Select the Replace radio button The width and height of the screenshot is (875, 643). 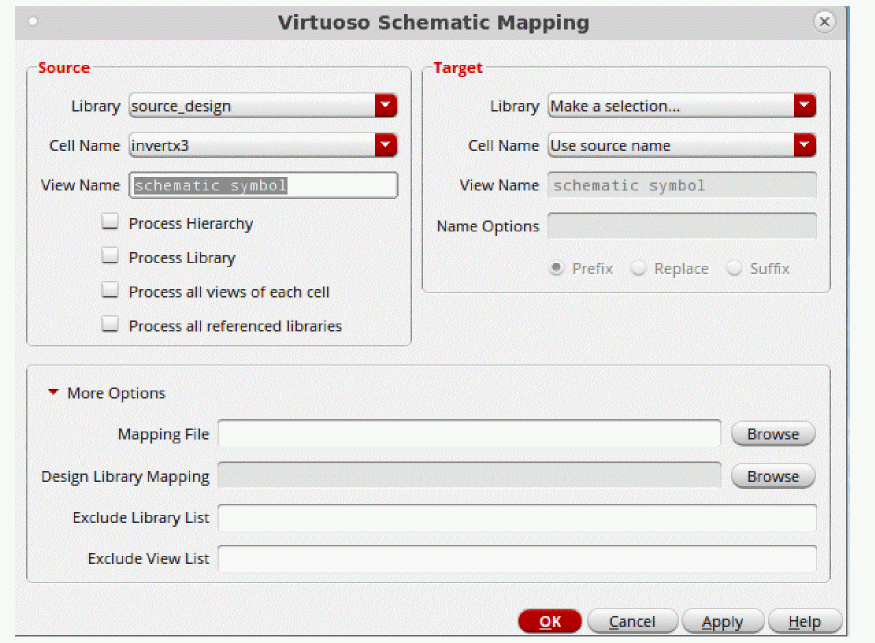pyautogui.click(x=638, y=268)
